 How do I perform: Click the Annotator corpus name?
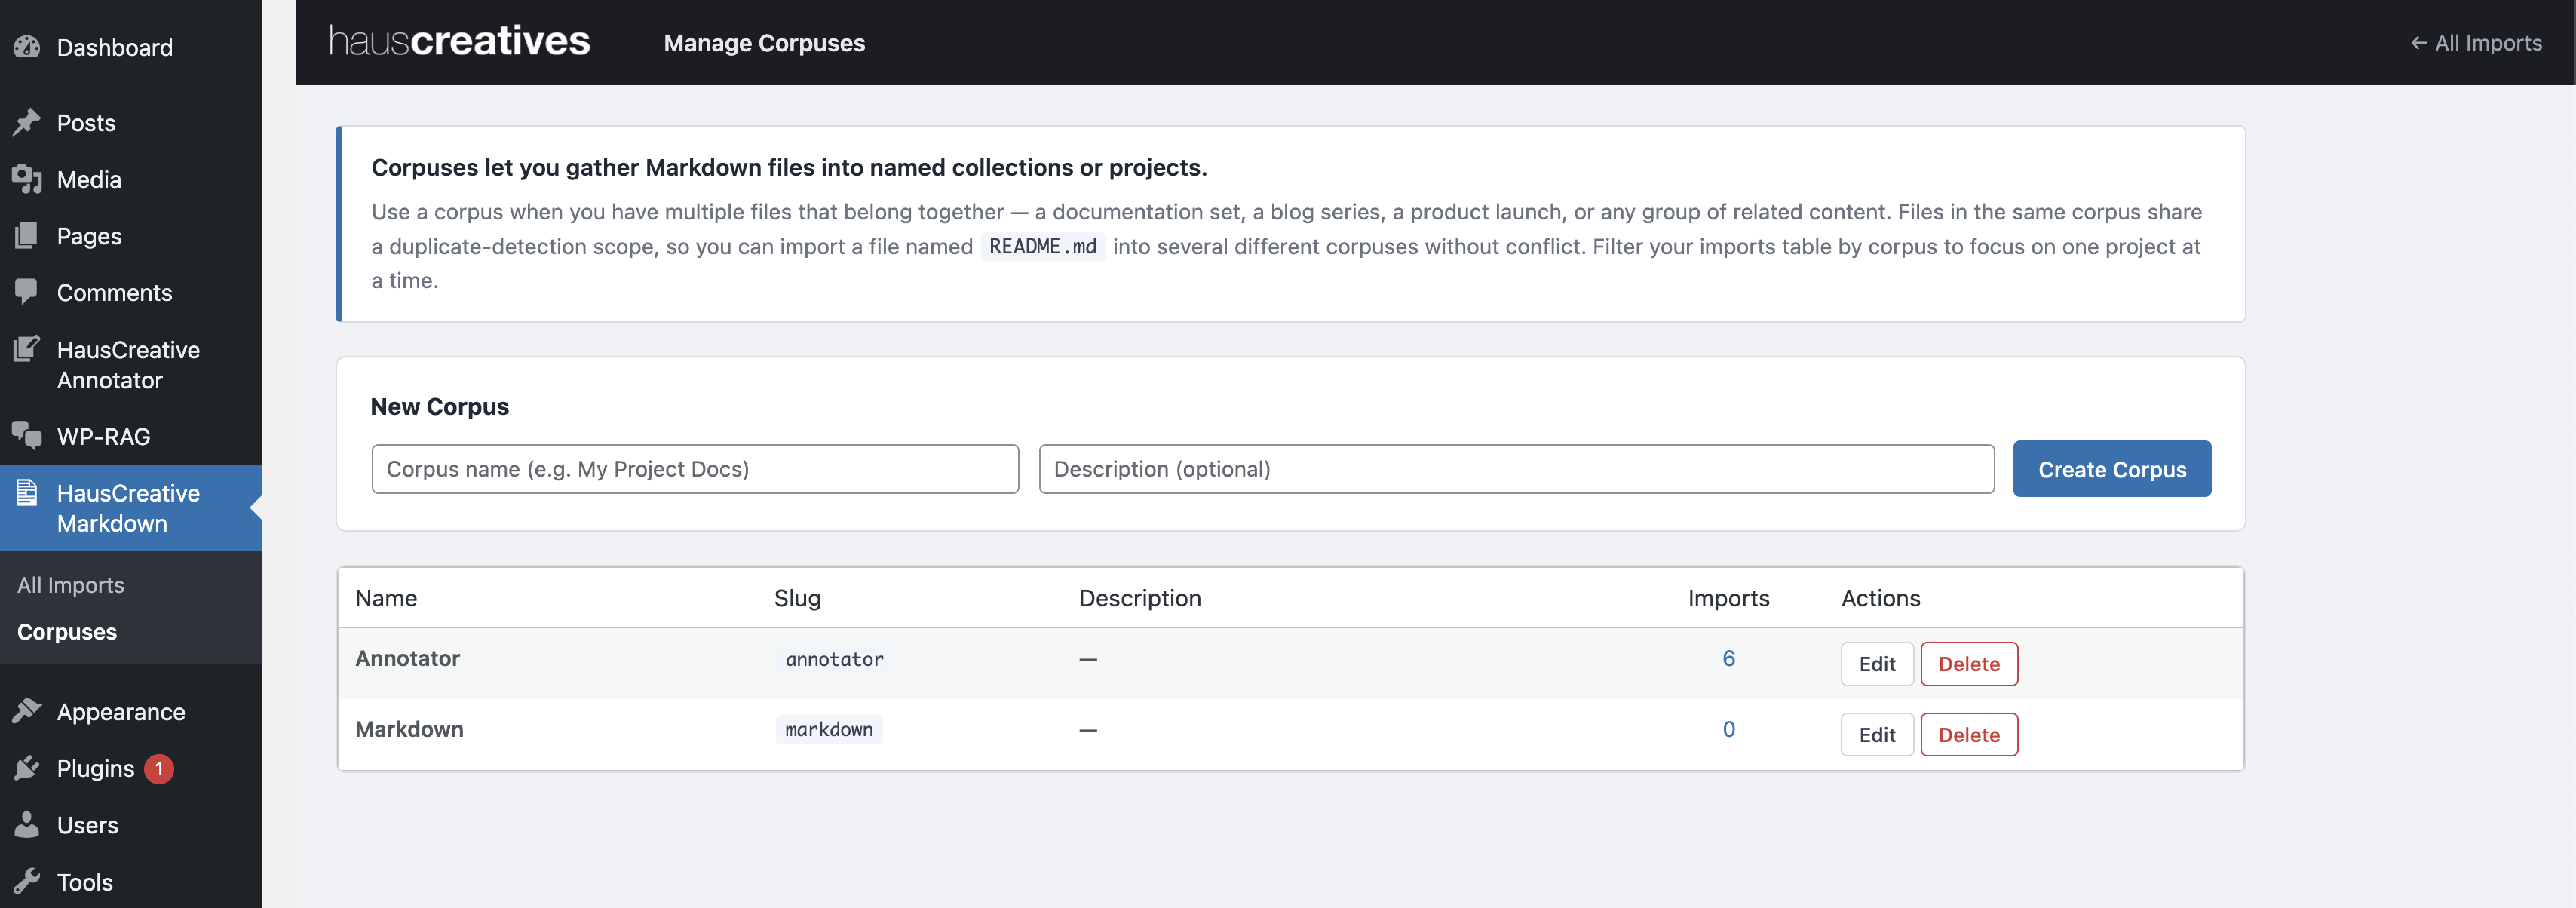407,658
